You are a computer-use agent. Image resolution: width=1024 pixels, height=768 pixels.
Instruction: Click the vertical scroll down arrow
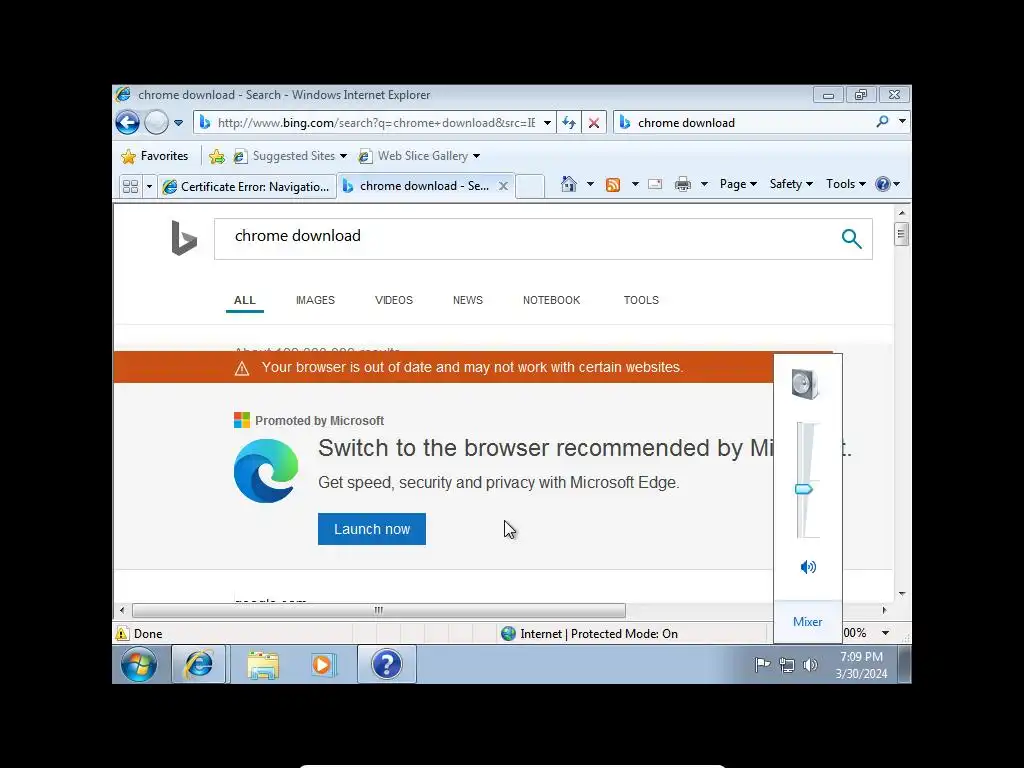[x=901, y=594]
